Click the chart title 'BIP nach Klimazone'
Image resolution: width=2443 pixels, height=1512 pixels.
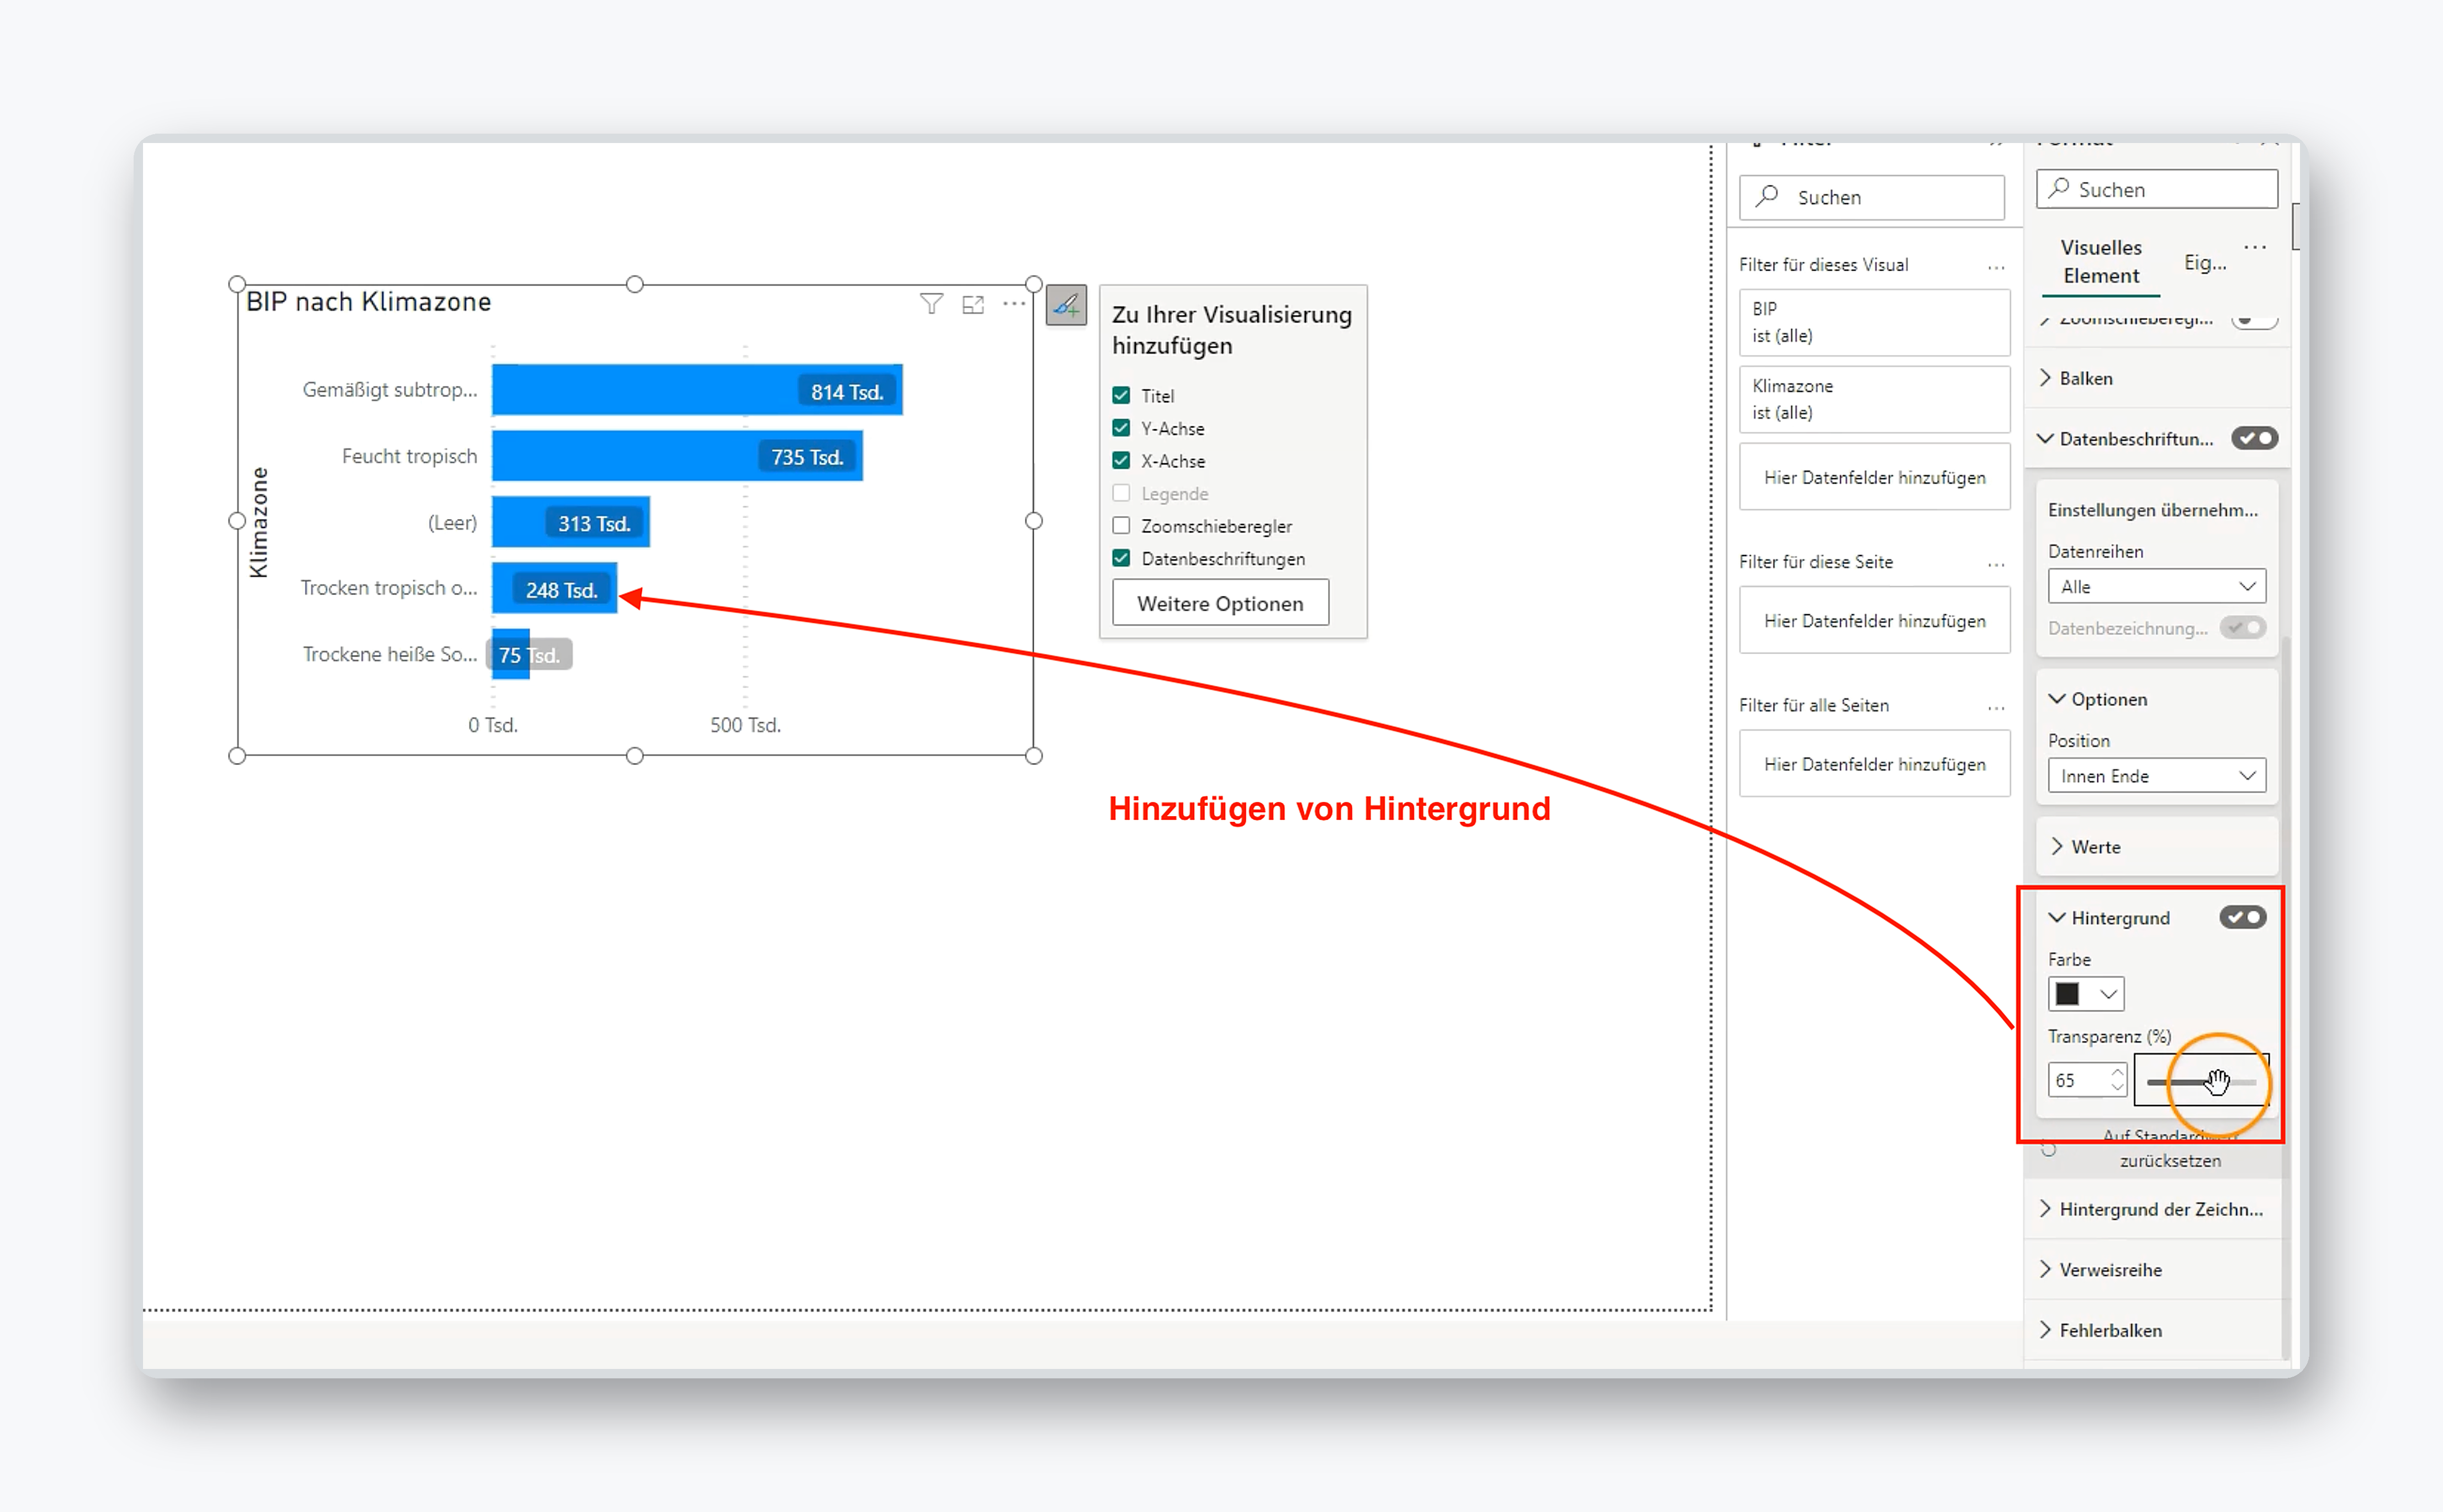pyautogui.click(x=368, y=302)
